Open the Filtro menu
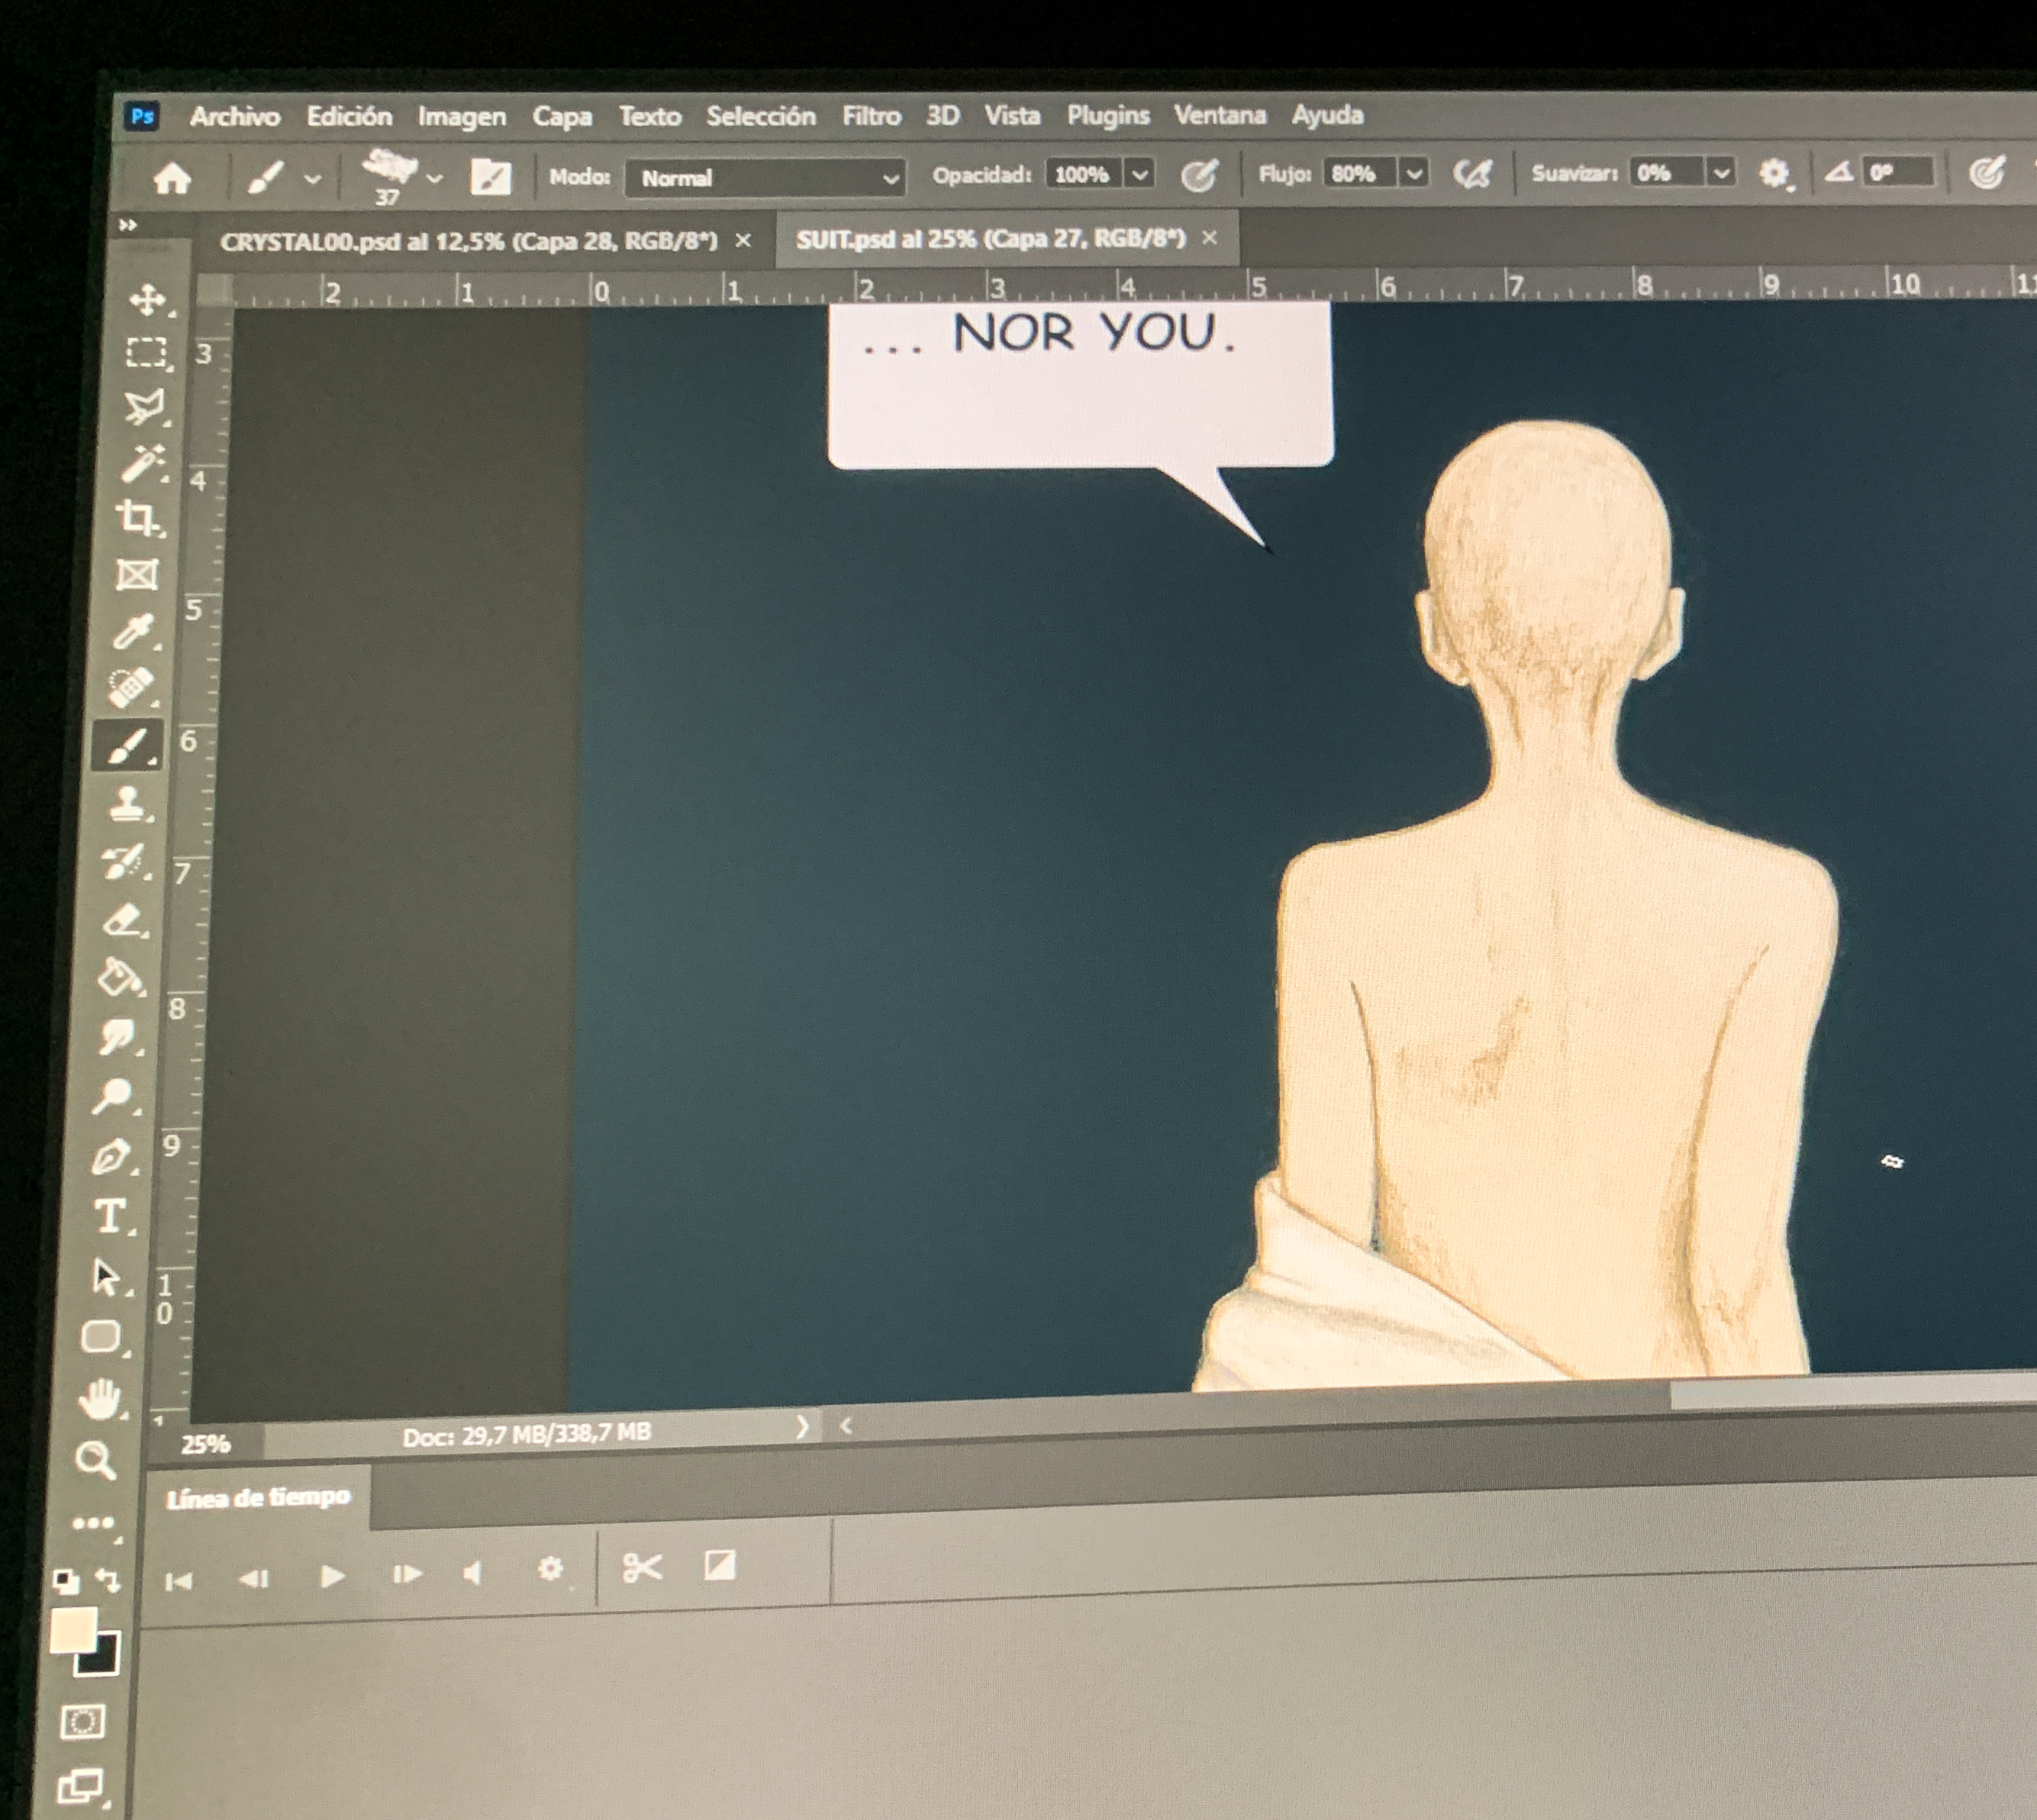The image size is (2037, 1820). click(870, 116)
